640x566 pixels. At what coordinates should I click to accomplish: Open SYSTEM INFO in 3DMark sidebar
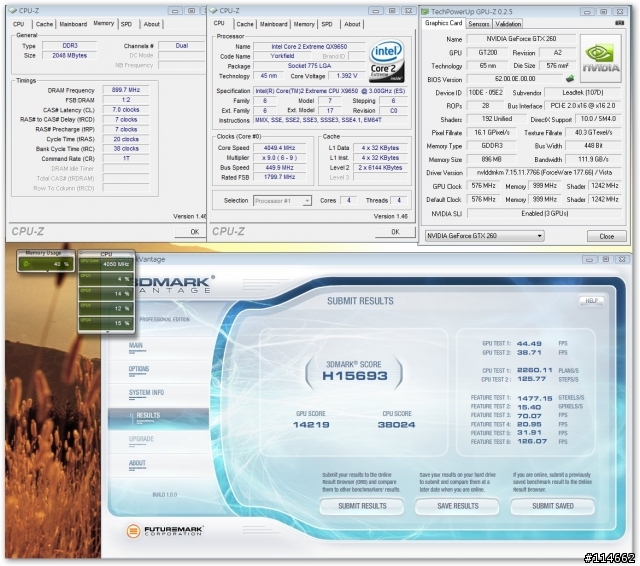click(146, 393)
